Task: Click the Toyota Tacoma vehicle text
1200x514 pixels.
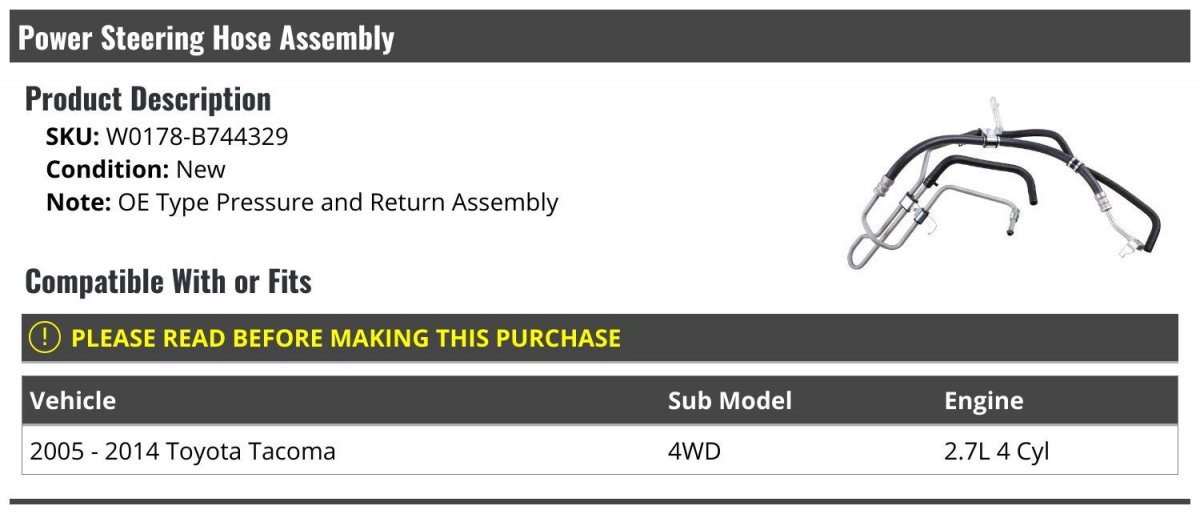Action: click(x=250, y=452)
